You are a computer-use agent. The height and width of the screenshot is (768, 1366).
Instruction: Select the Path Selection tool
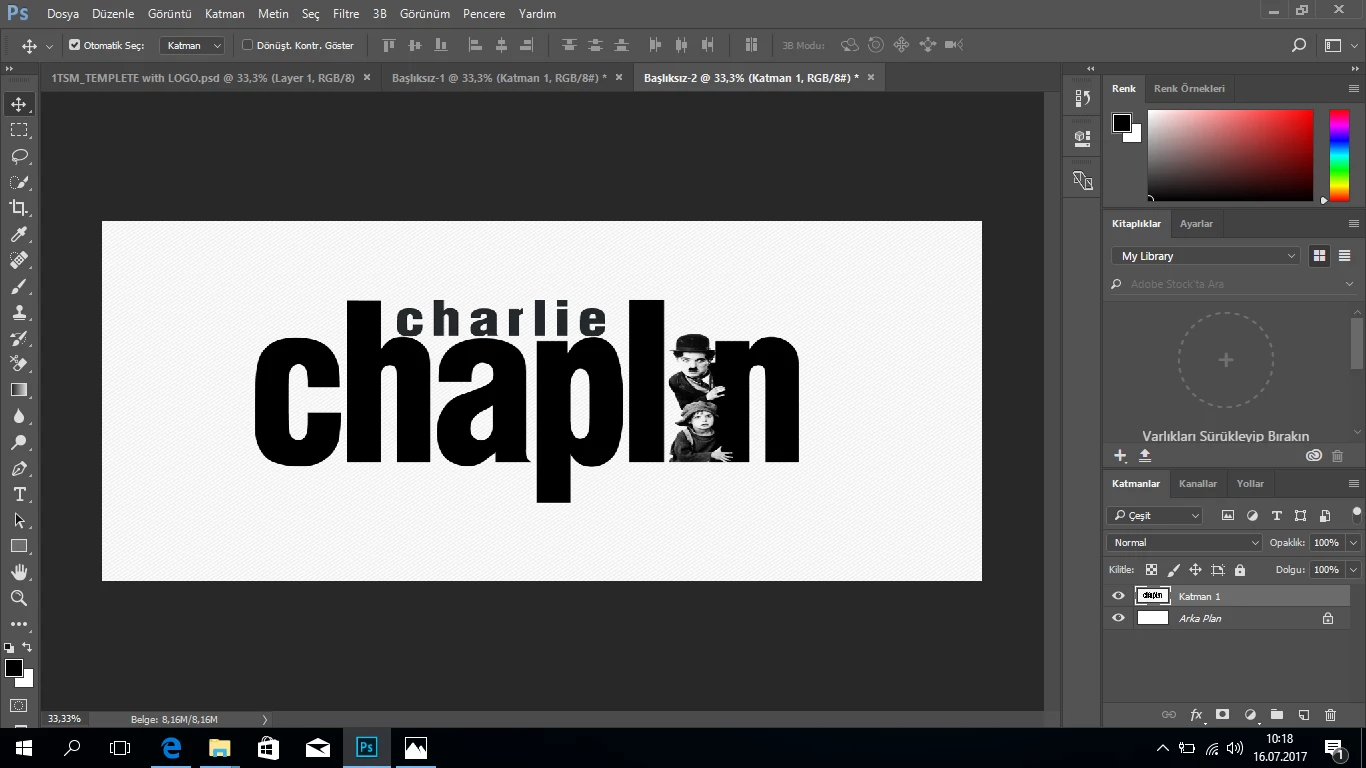click(x=18, y=520)
